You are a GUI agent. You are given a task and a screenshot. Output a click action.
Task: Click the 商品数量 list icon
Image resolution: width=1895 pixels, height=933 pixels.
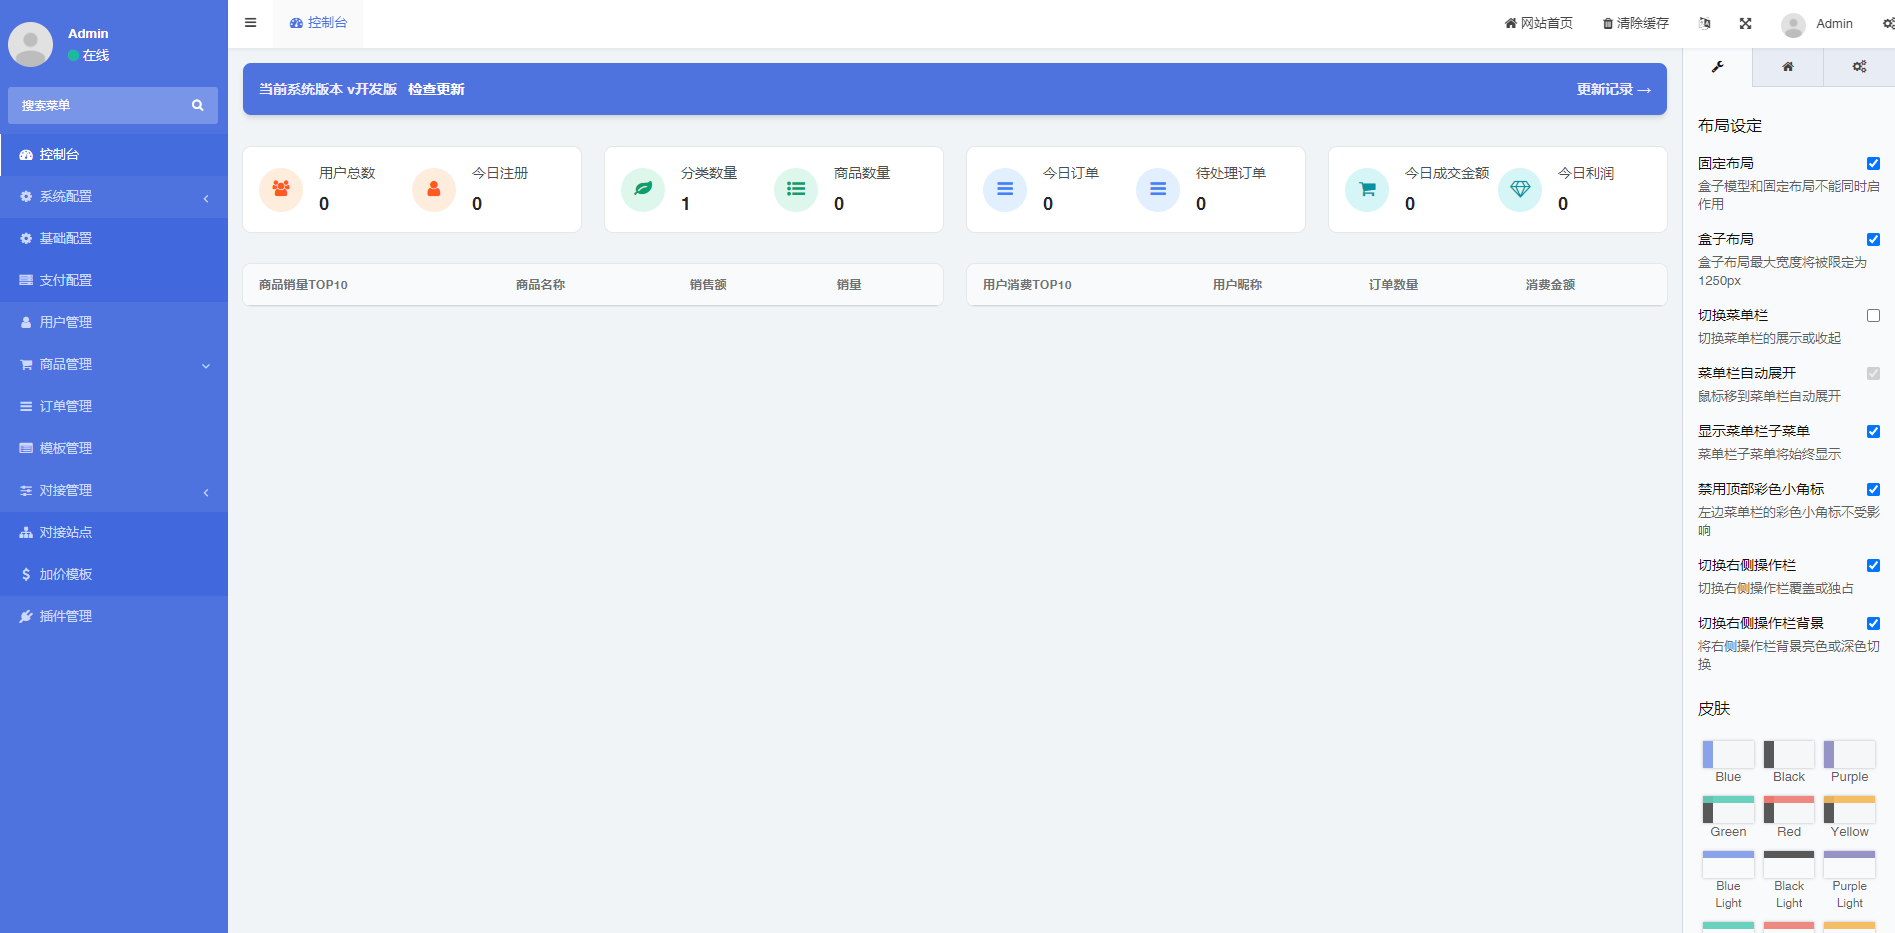click(x=796, y=189)
